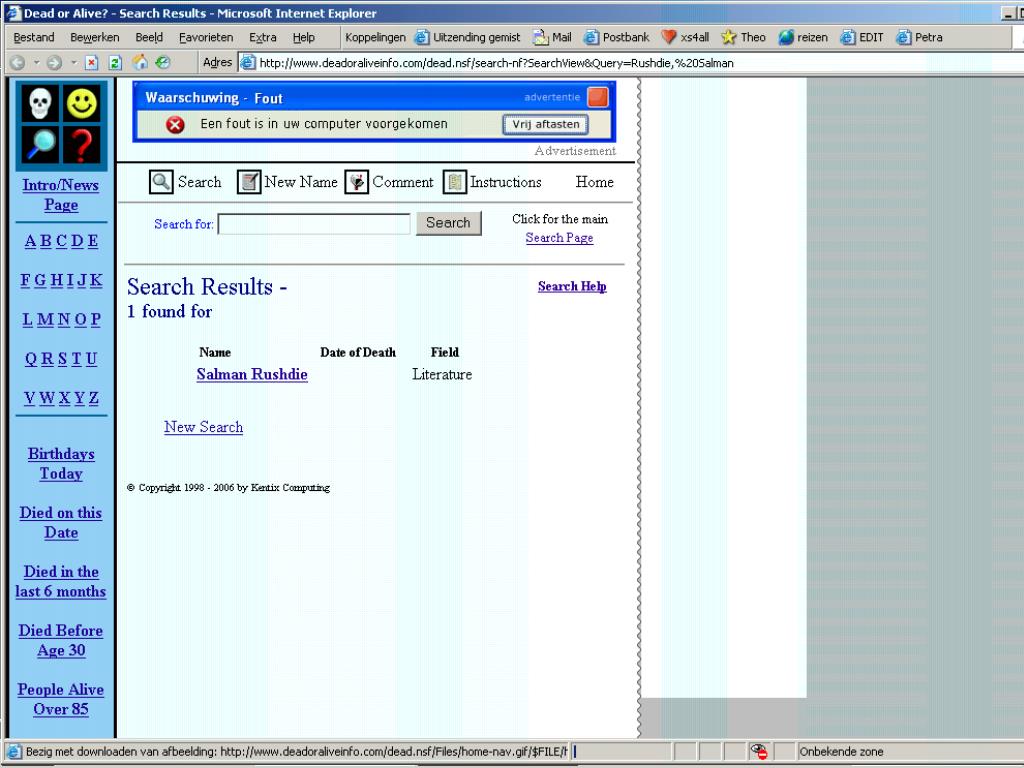
Task: Click the Home toolbar icon
Action: coord(140,63)
